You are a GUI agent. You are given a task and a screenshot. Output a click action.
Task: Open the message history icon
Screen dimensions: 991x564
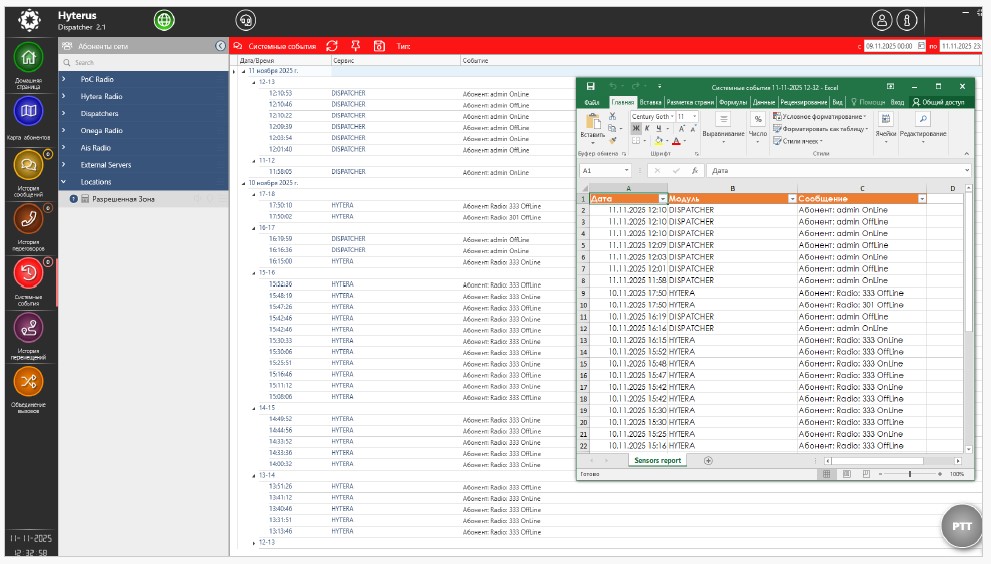[28, 165]
